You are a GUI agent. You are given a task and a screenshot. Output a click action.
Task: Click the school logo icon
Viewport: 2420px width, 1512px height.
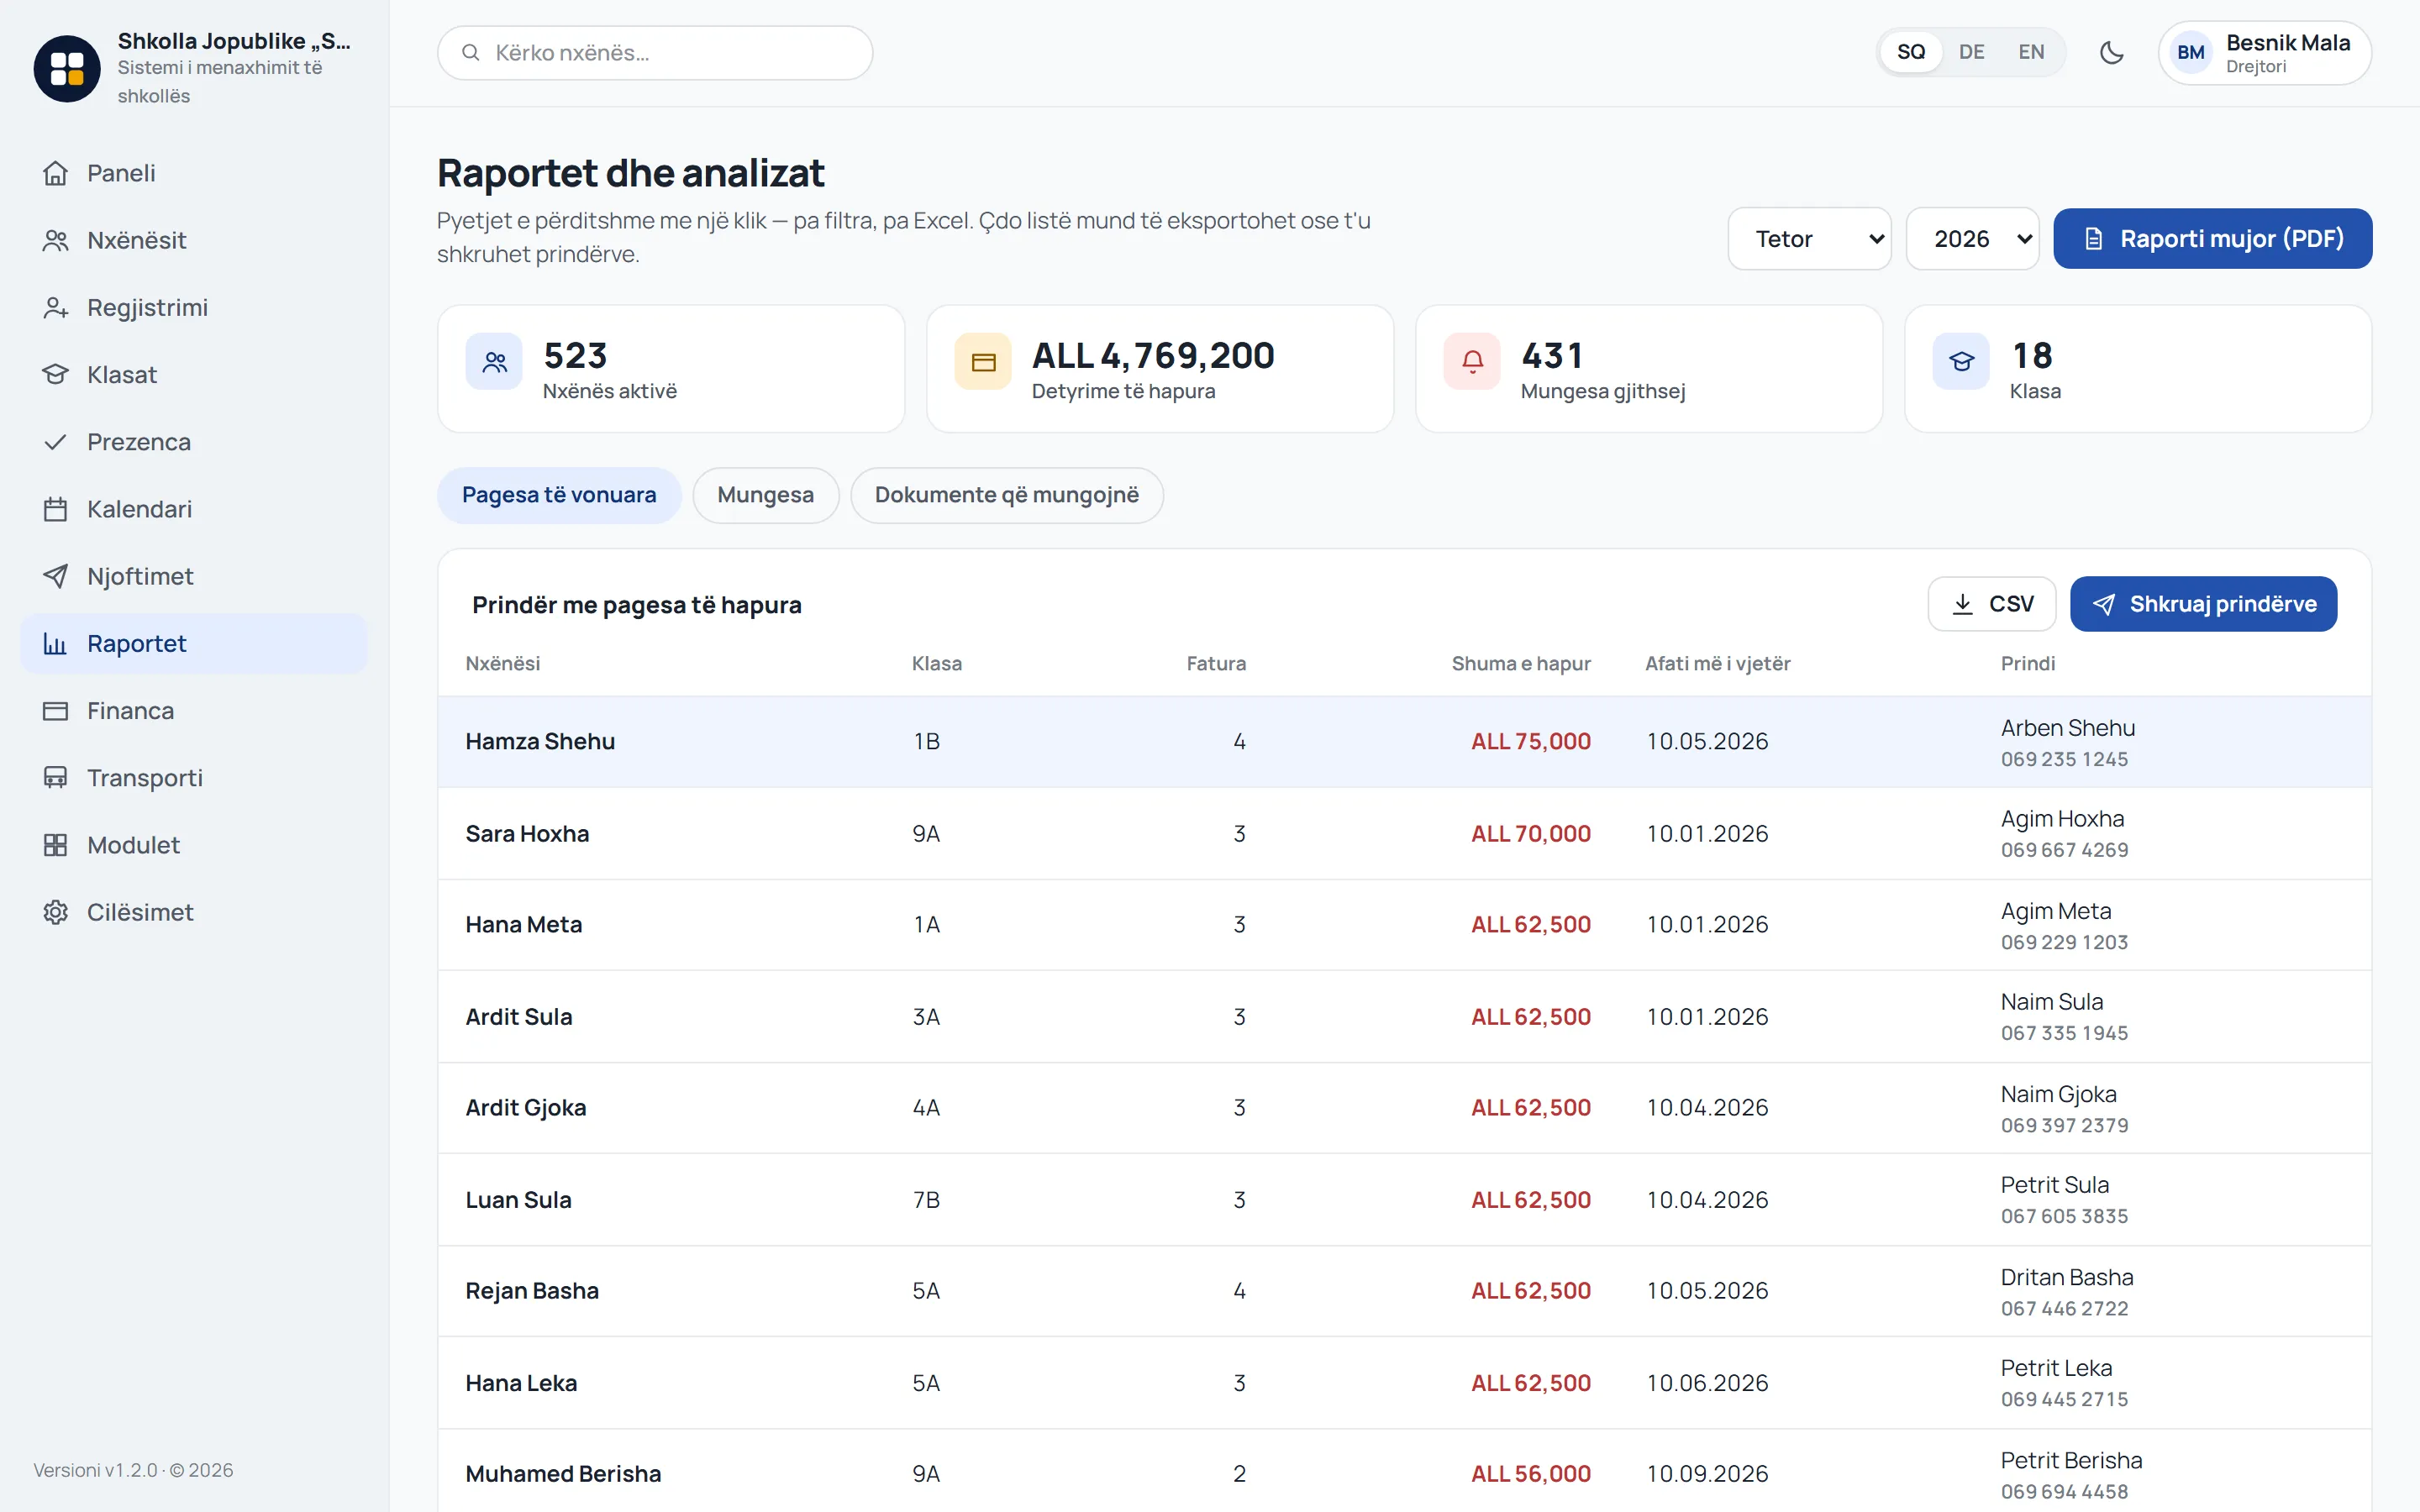[67, 68]
